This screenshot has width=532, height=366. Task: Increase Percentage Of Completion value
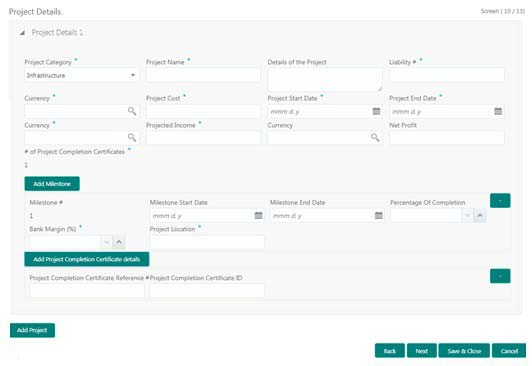click(480, 216)
